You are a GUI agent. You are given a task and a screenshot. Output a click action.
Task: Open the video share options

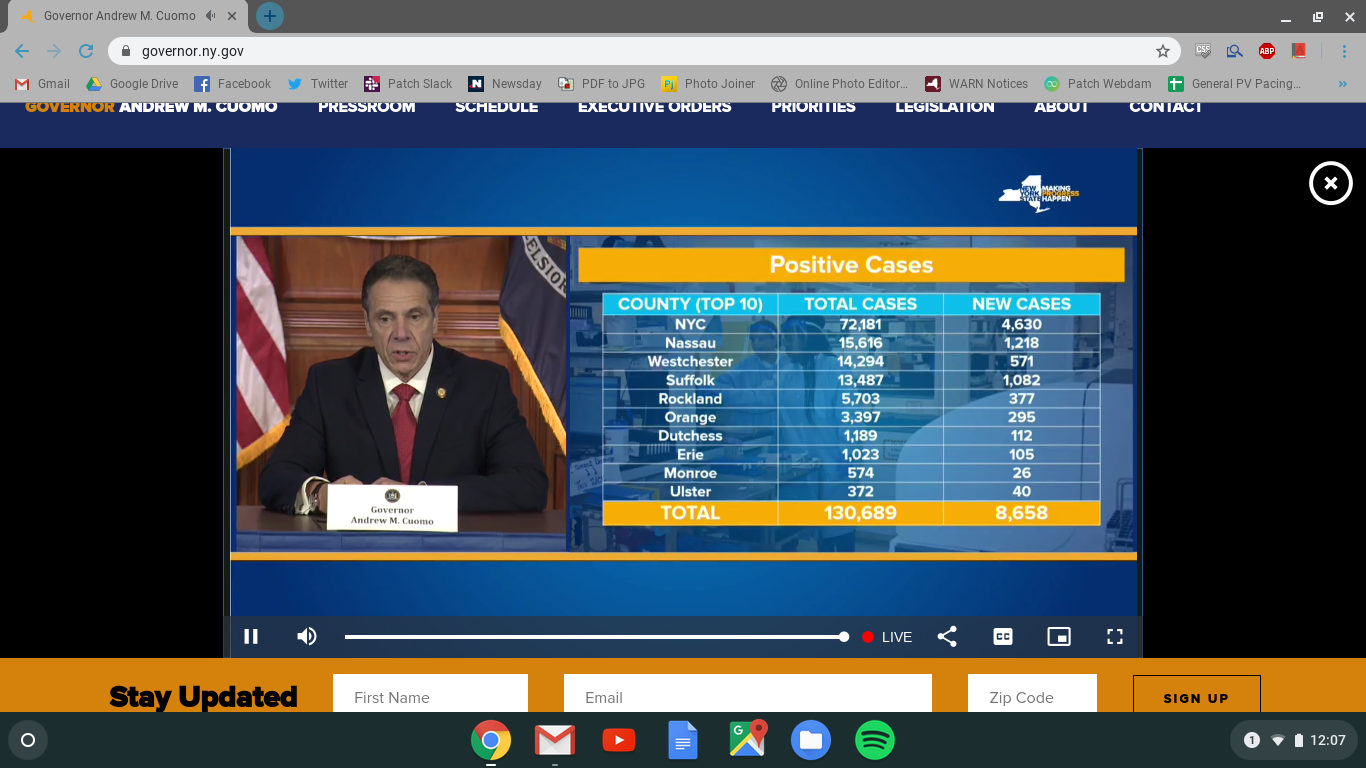pyautogui.click(x=947, y=637)
